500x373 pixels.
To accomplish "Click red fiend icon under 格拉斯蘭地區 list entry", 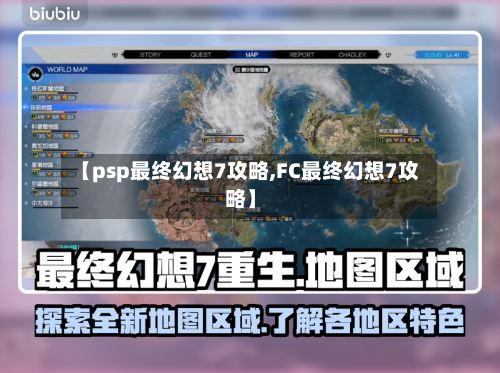I will click(x=65, y=97).
